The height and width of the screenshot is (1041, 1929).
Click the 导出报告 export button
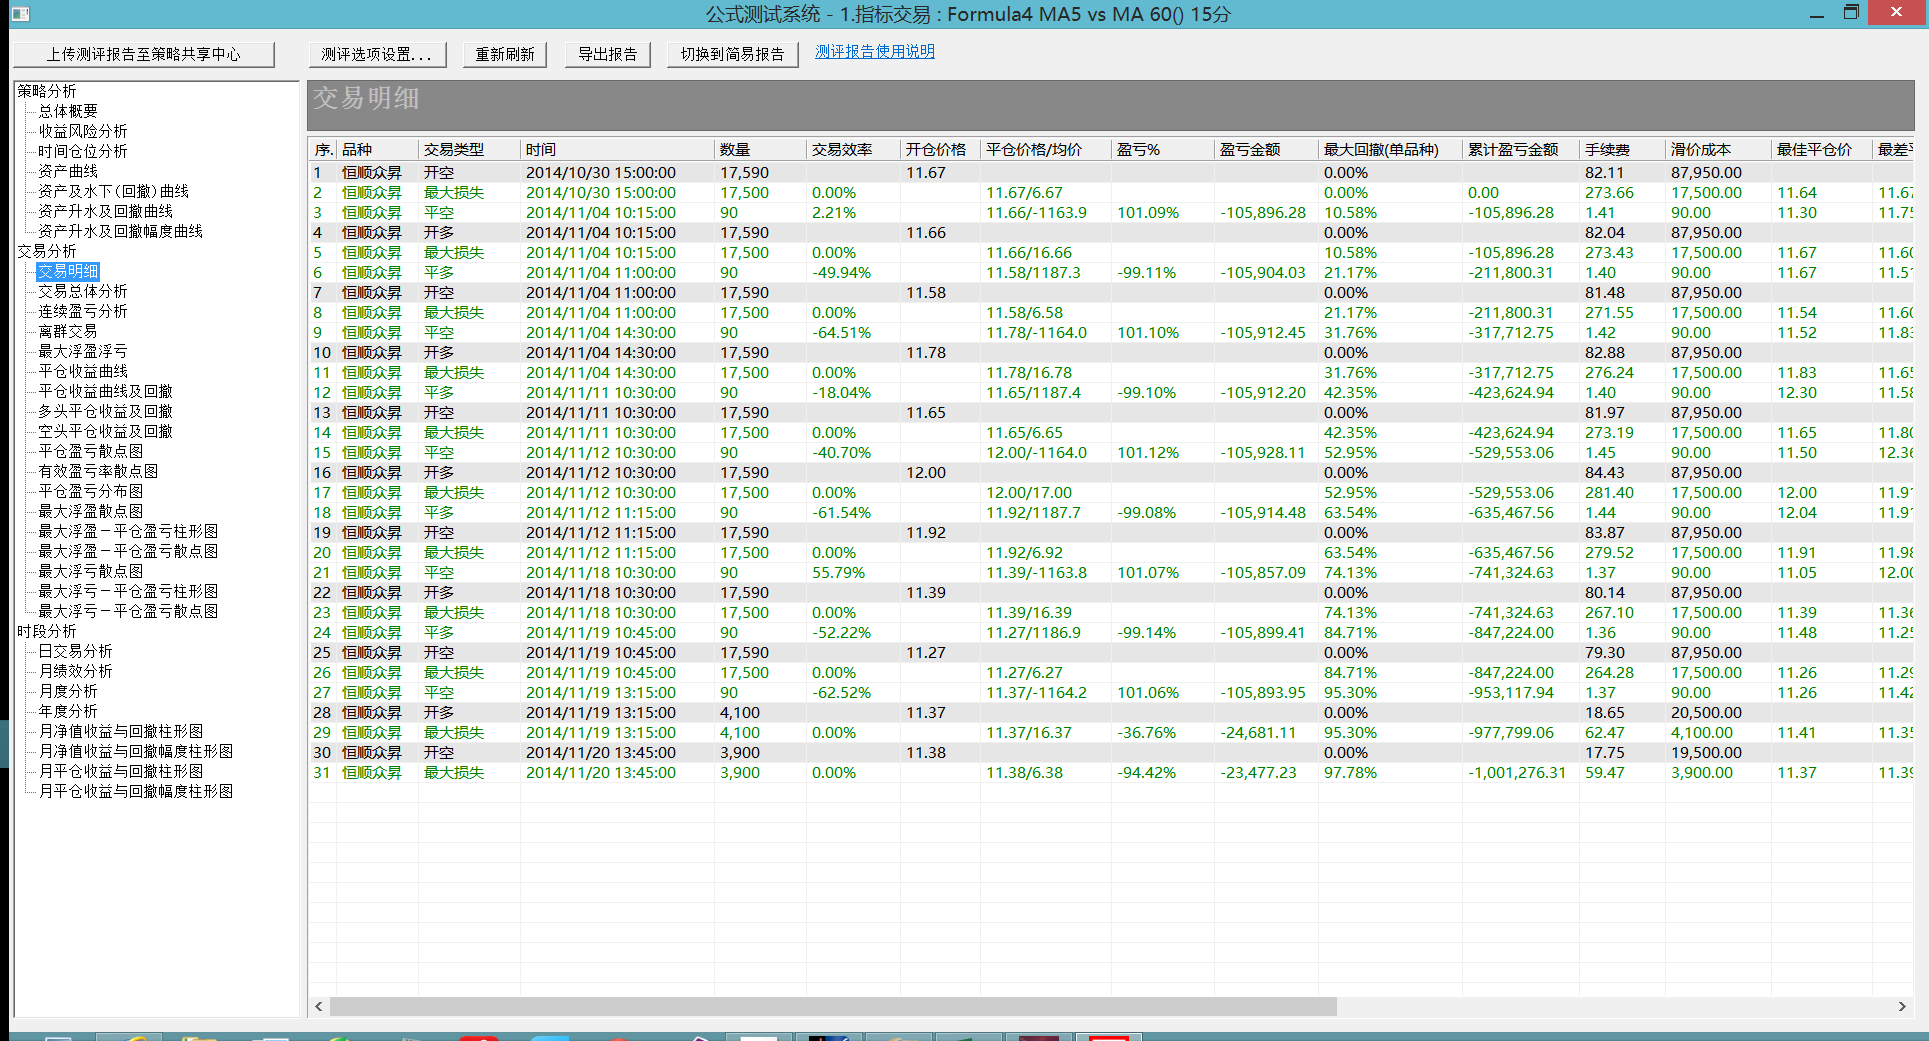(x=607, y=54)
